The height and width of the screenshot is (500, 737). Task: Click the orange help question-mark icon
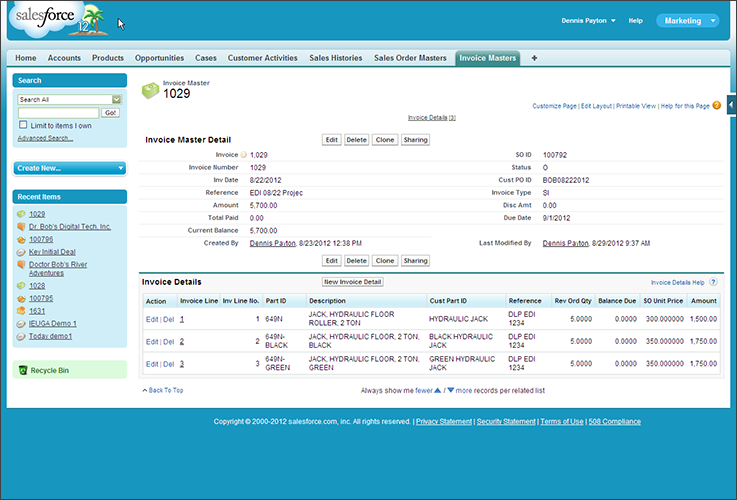(x=716, y=105)
